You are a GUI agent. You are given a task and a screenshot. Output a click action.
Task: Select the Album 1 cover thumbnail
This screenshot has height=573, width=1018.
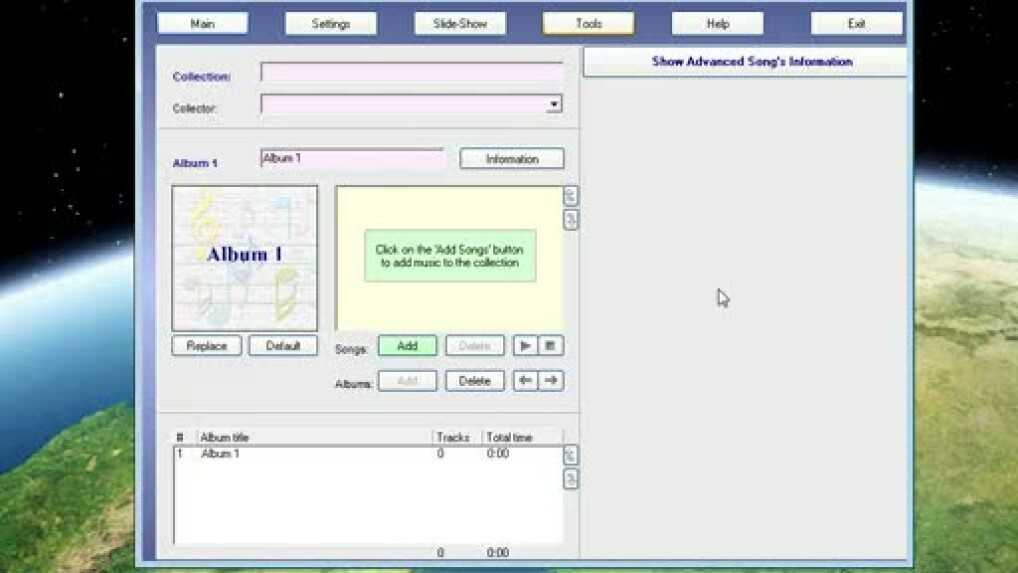tap(245, 258)
